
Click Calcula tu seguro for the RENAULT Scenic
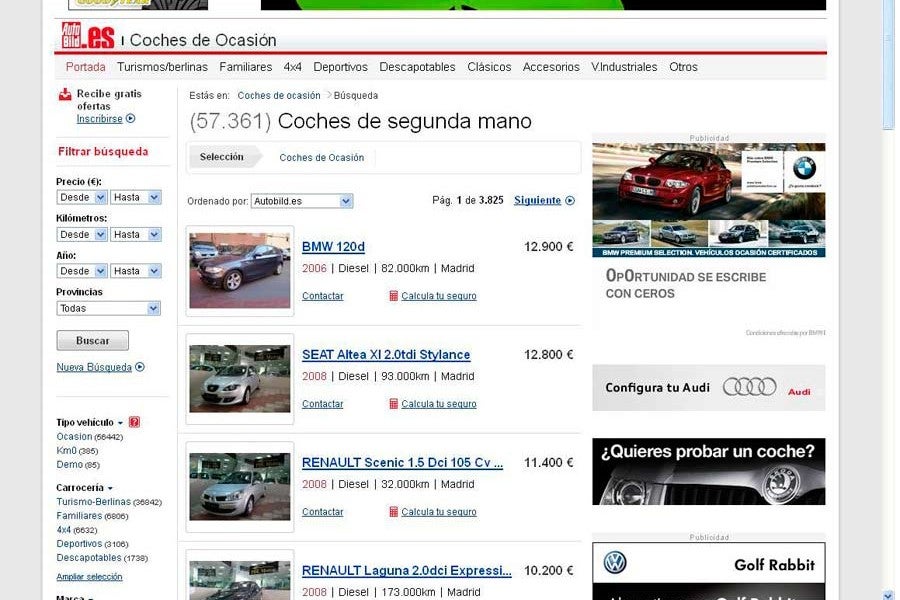[439, 512]
